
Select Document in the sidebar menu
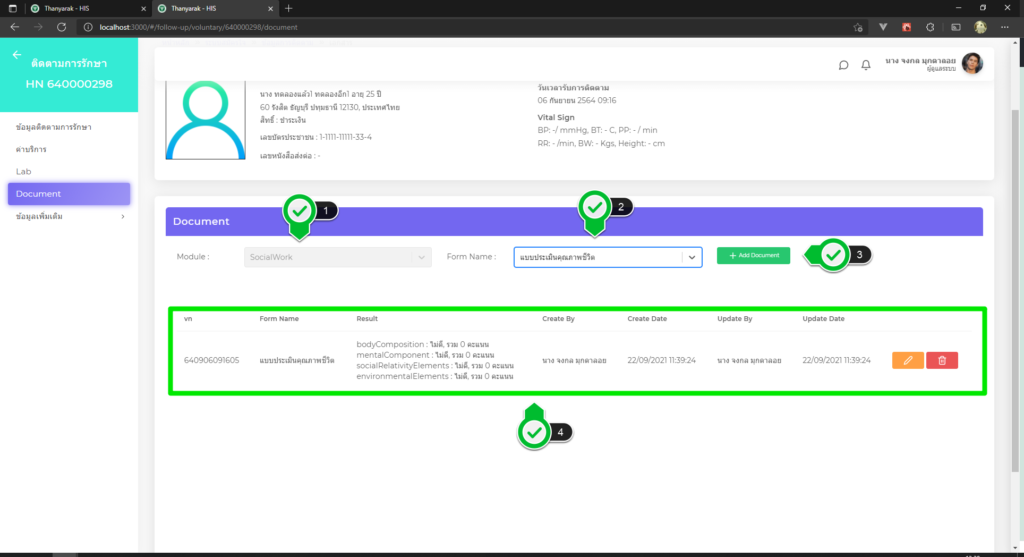(68, 193)
